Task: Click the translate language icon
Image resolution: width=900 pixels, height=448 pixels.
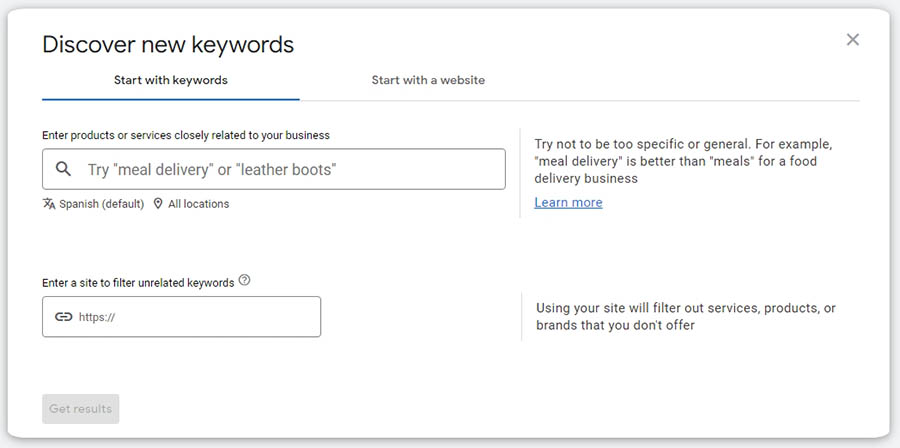Action: (49, 204)
